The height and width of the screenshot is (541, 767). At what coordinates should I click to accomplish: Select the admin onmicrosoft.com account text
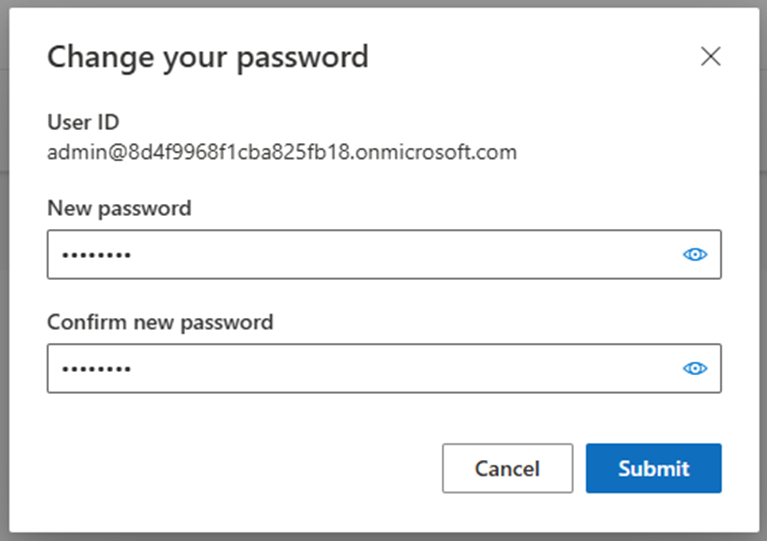pyautogui.click(x=282, y=152)
